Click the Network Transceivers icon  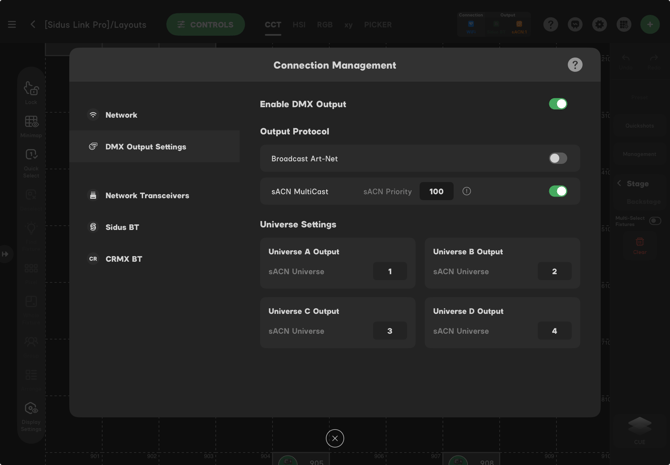93,195
